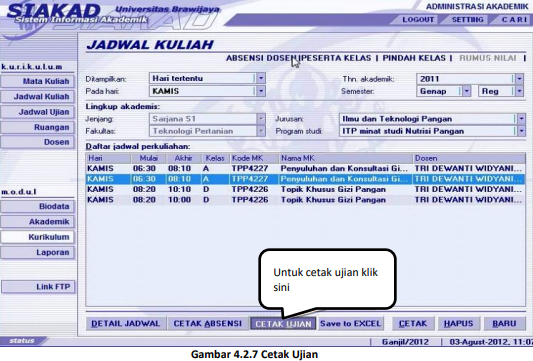This screenshot has height=361, width=533.
Task: Sort the schedule by the Dosen column header
Action: (469, 158)
